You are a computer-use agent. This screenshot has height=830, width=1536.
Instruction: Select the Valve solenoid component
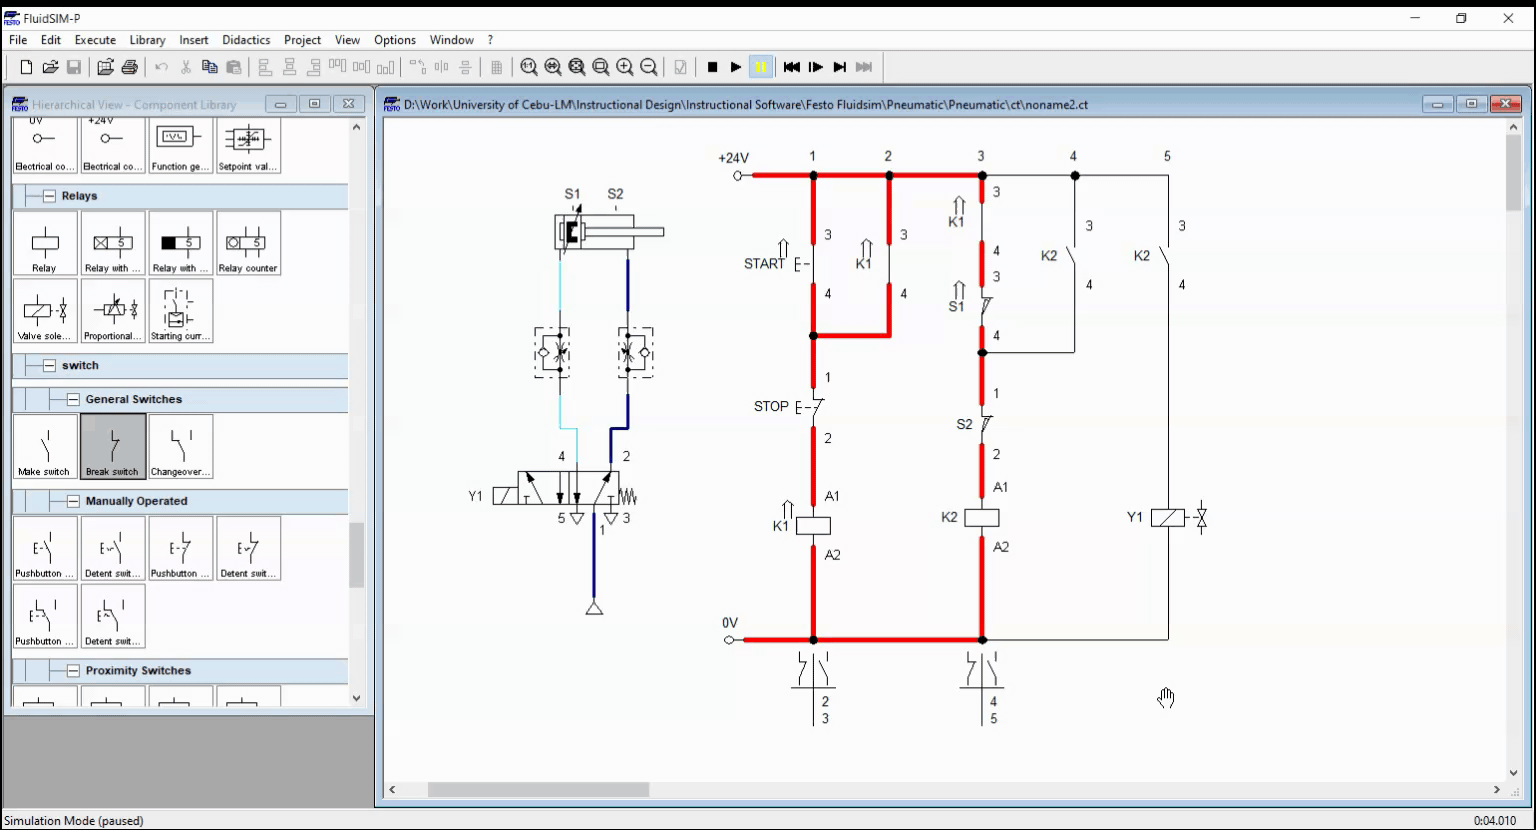tap(45, 311)
